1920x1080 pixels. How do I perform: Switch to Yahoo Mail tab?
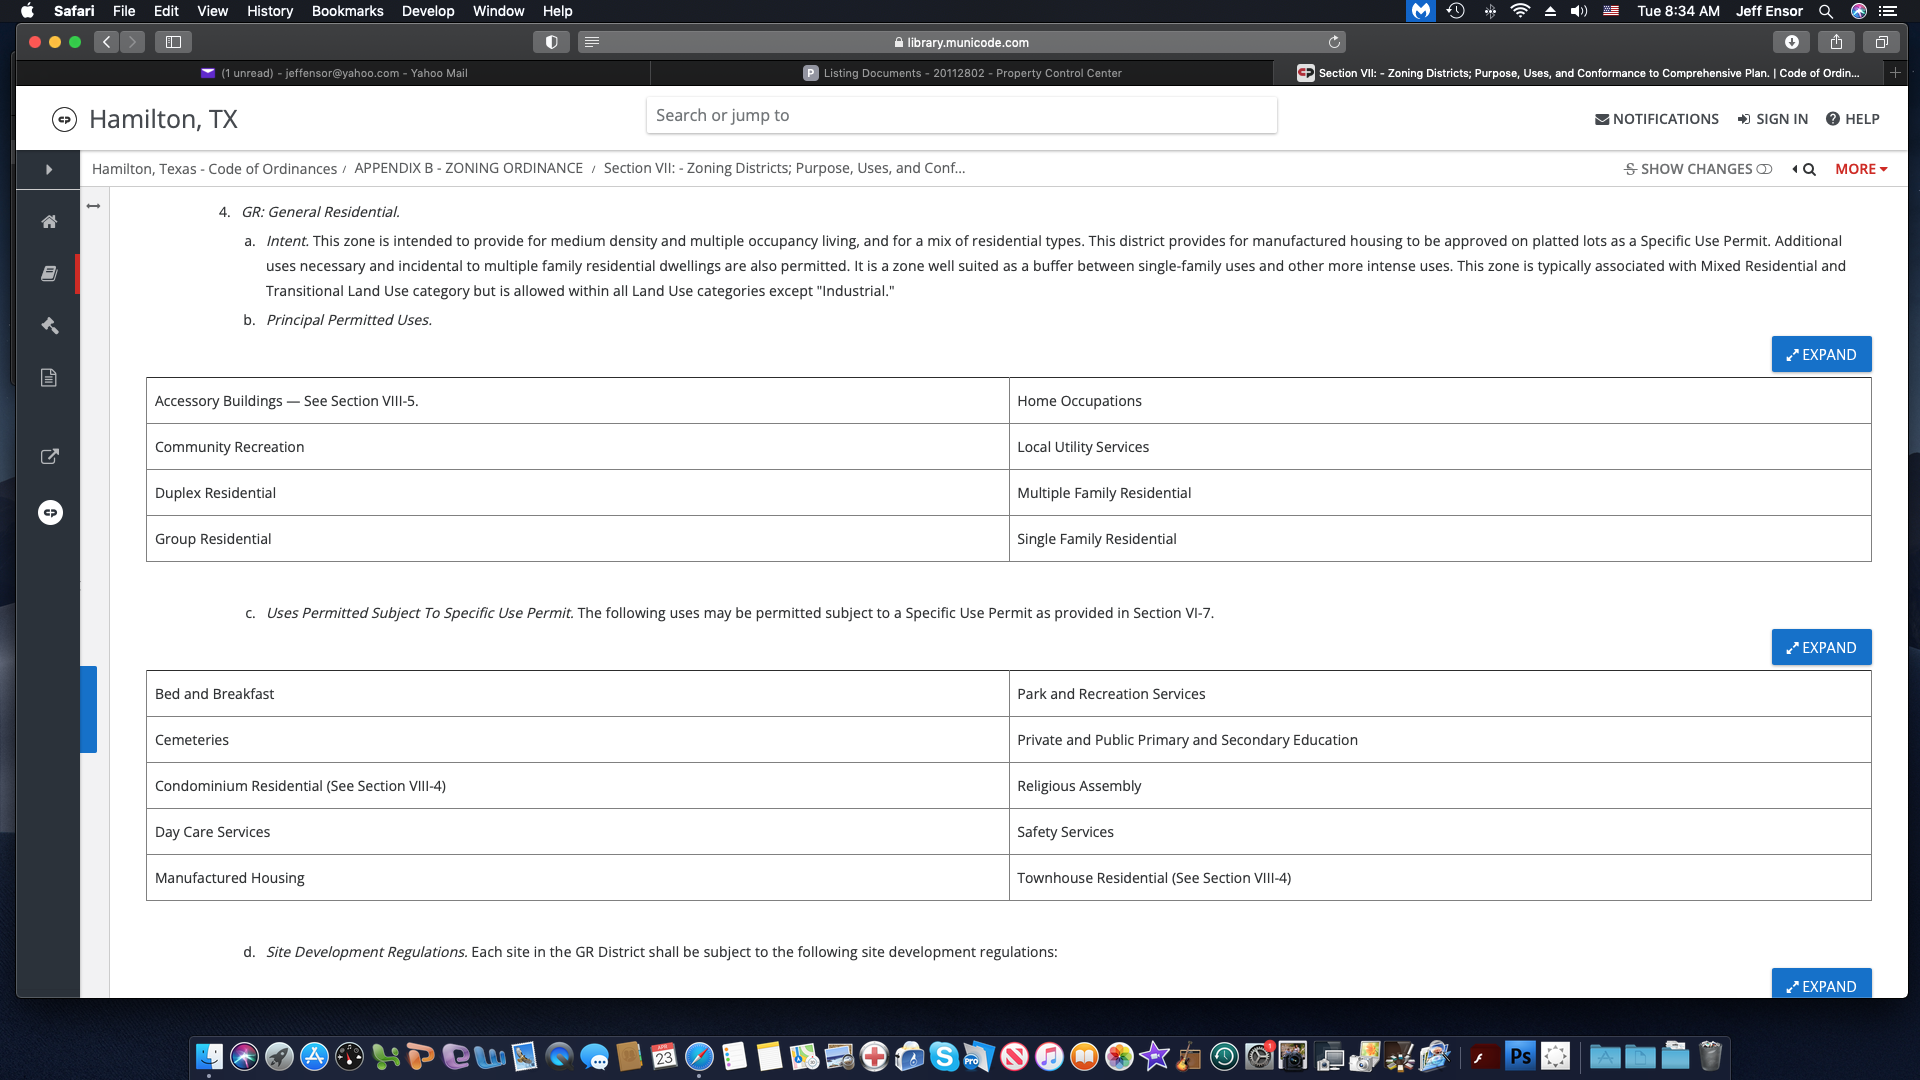(x=334, y=73)
